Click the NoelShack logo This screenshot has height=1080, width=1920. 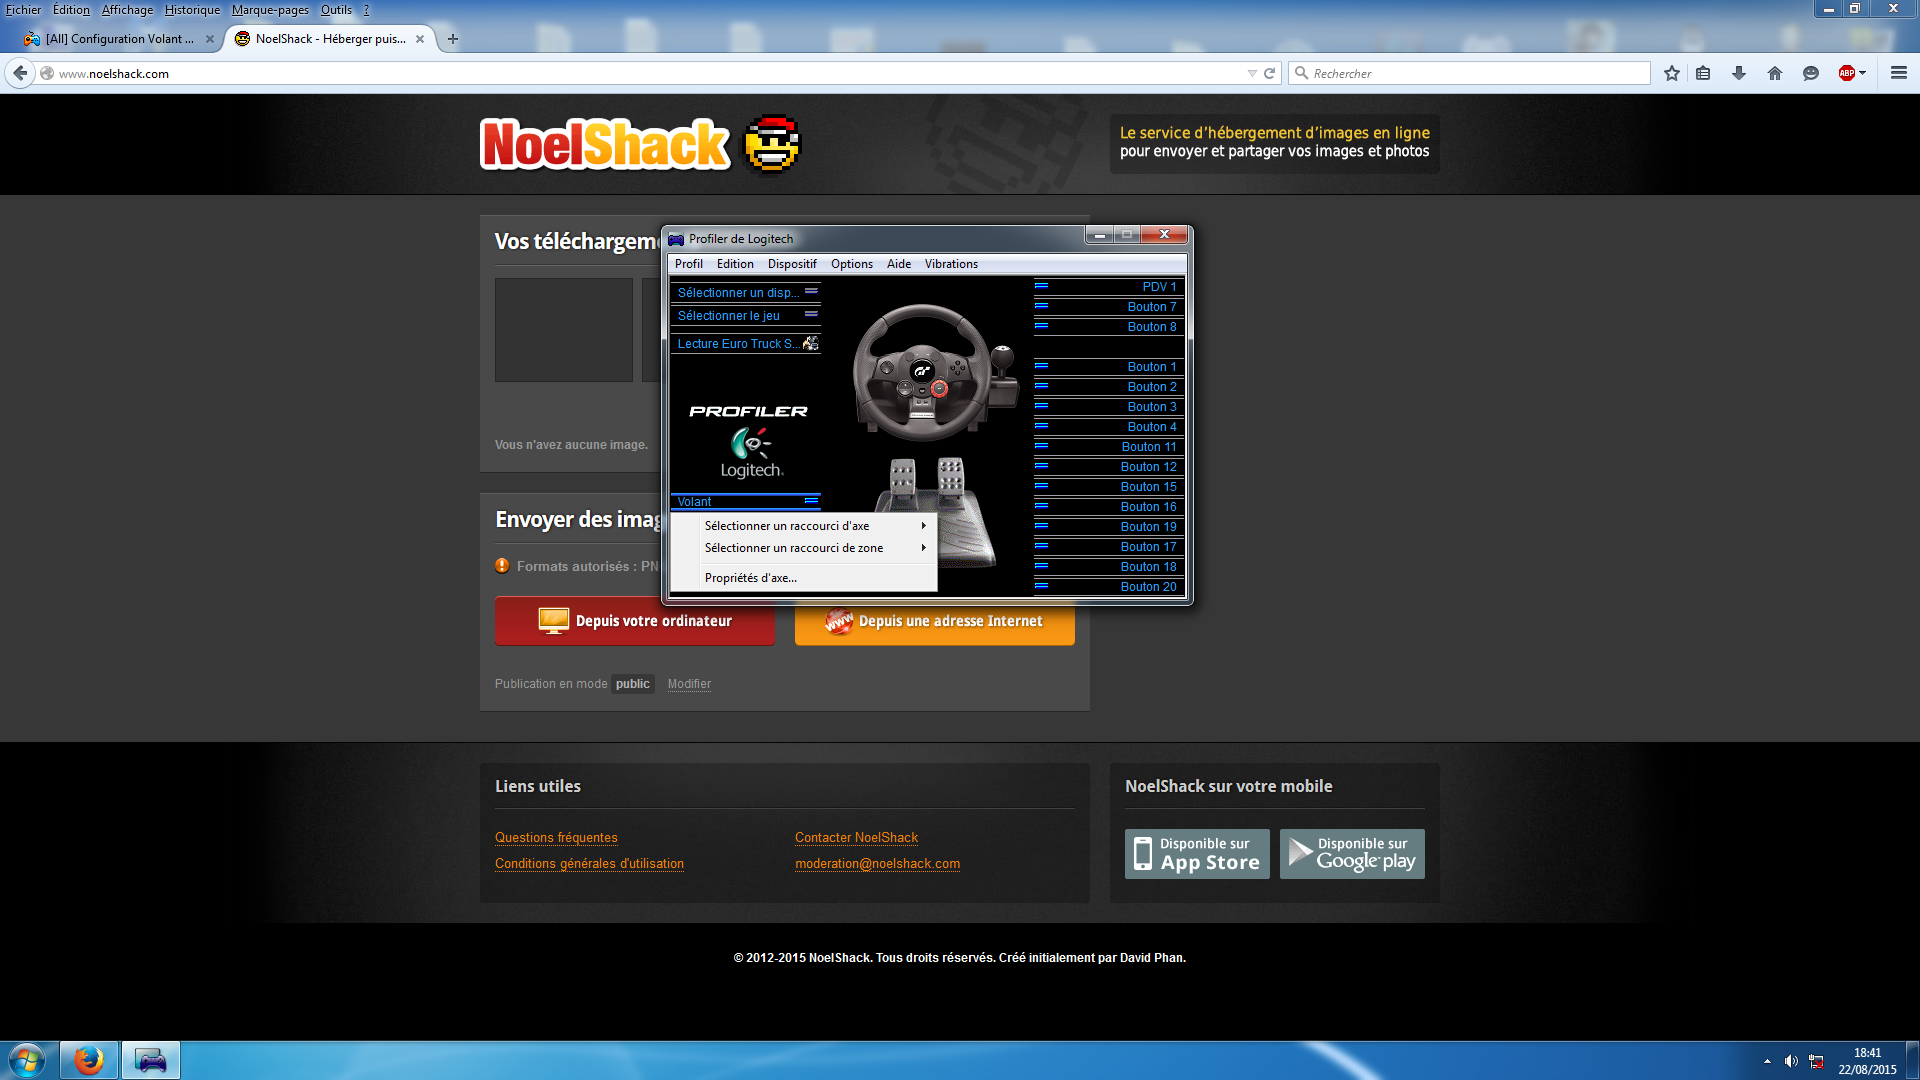coord(640,144)
